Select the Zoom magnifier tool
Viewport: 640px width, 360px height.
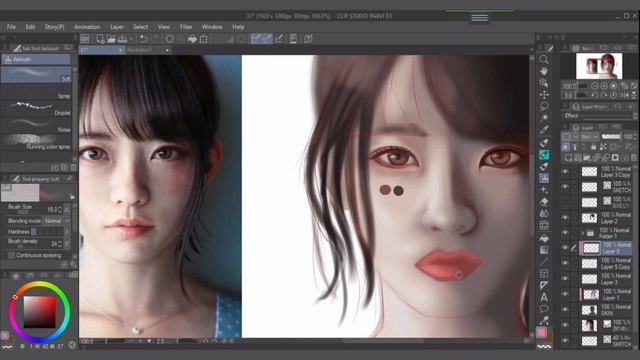544,60
